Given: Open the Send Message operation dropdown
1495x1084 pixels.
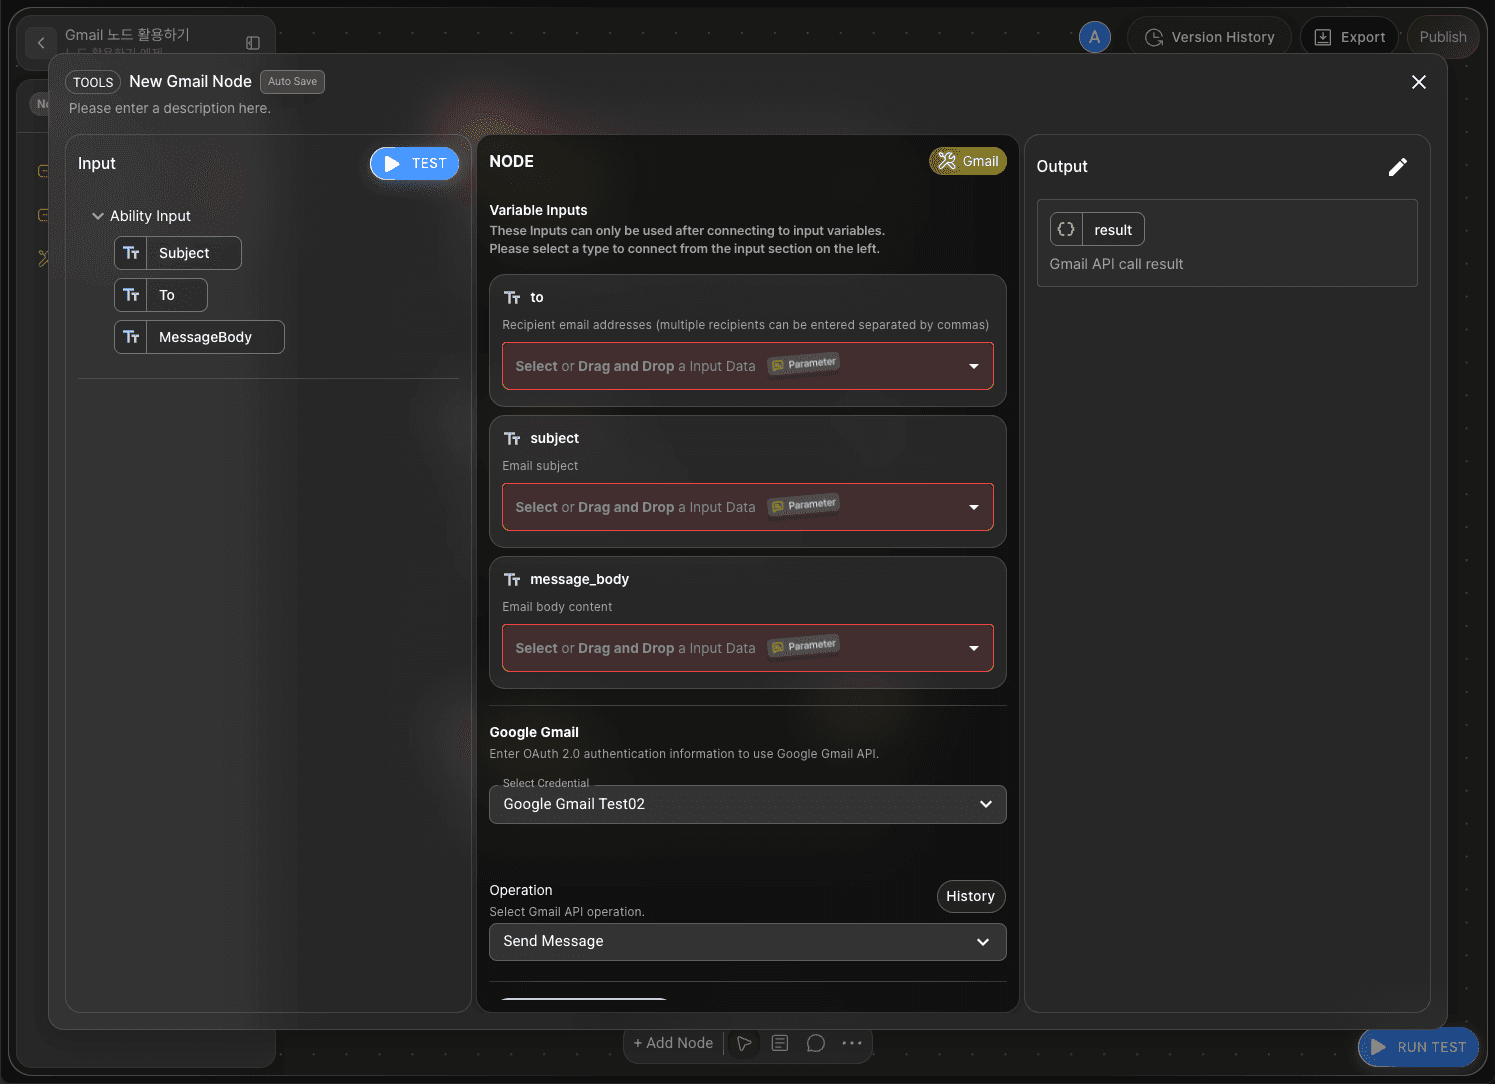Looking at the screenshot, I should (747, 942).
